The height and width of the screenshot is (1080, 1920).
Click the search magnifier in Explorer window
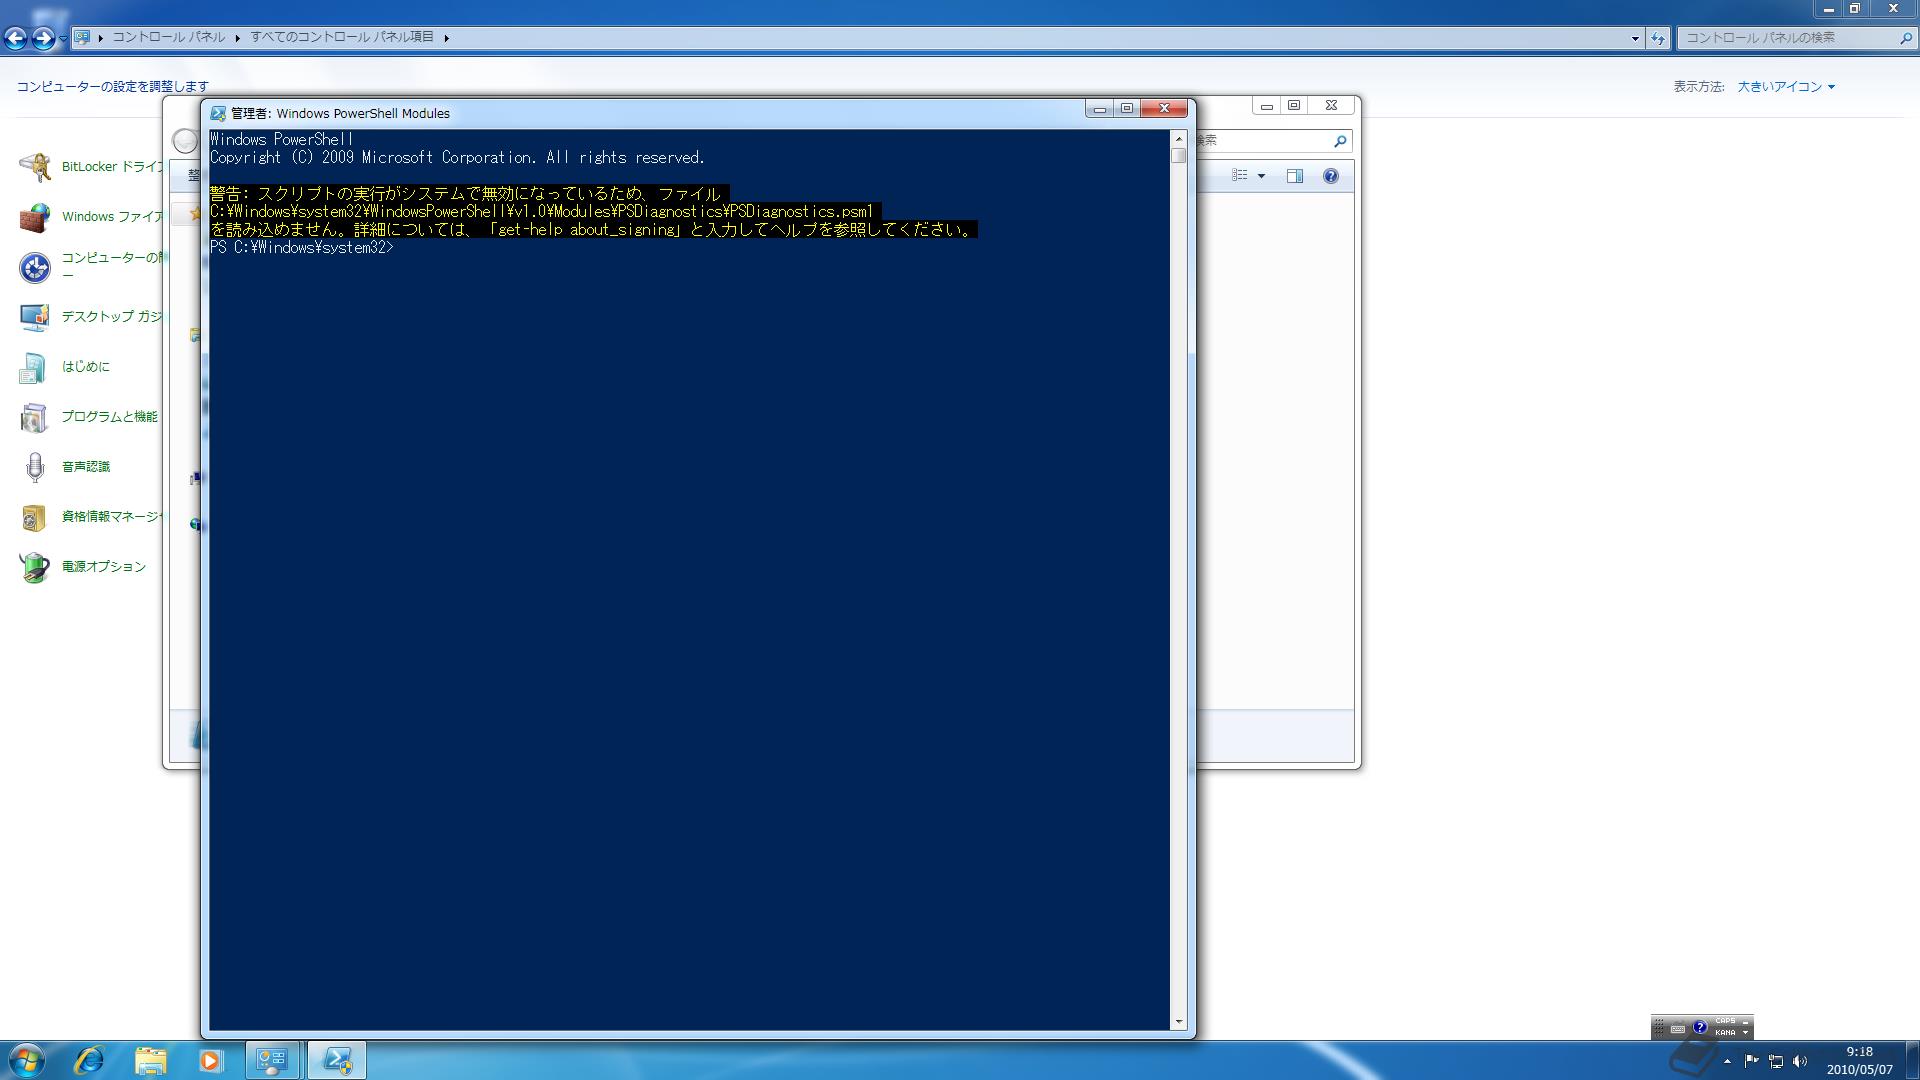1340,141
